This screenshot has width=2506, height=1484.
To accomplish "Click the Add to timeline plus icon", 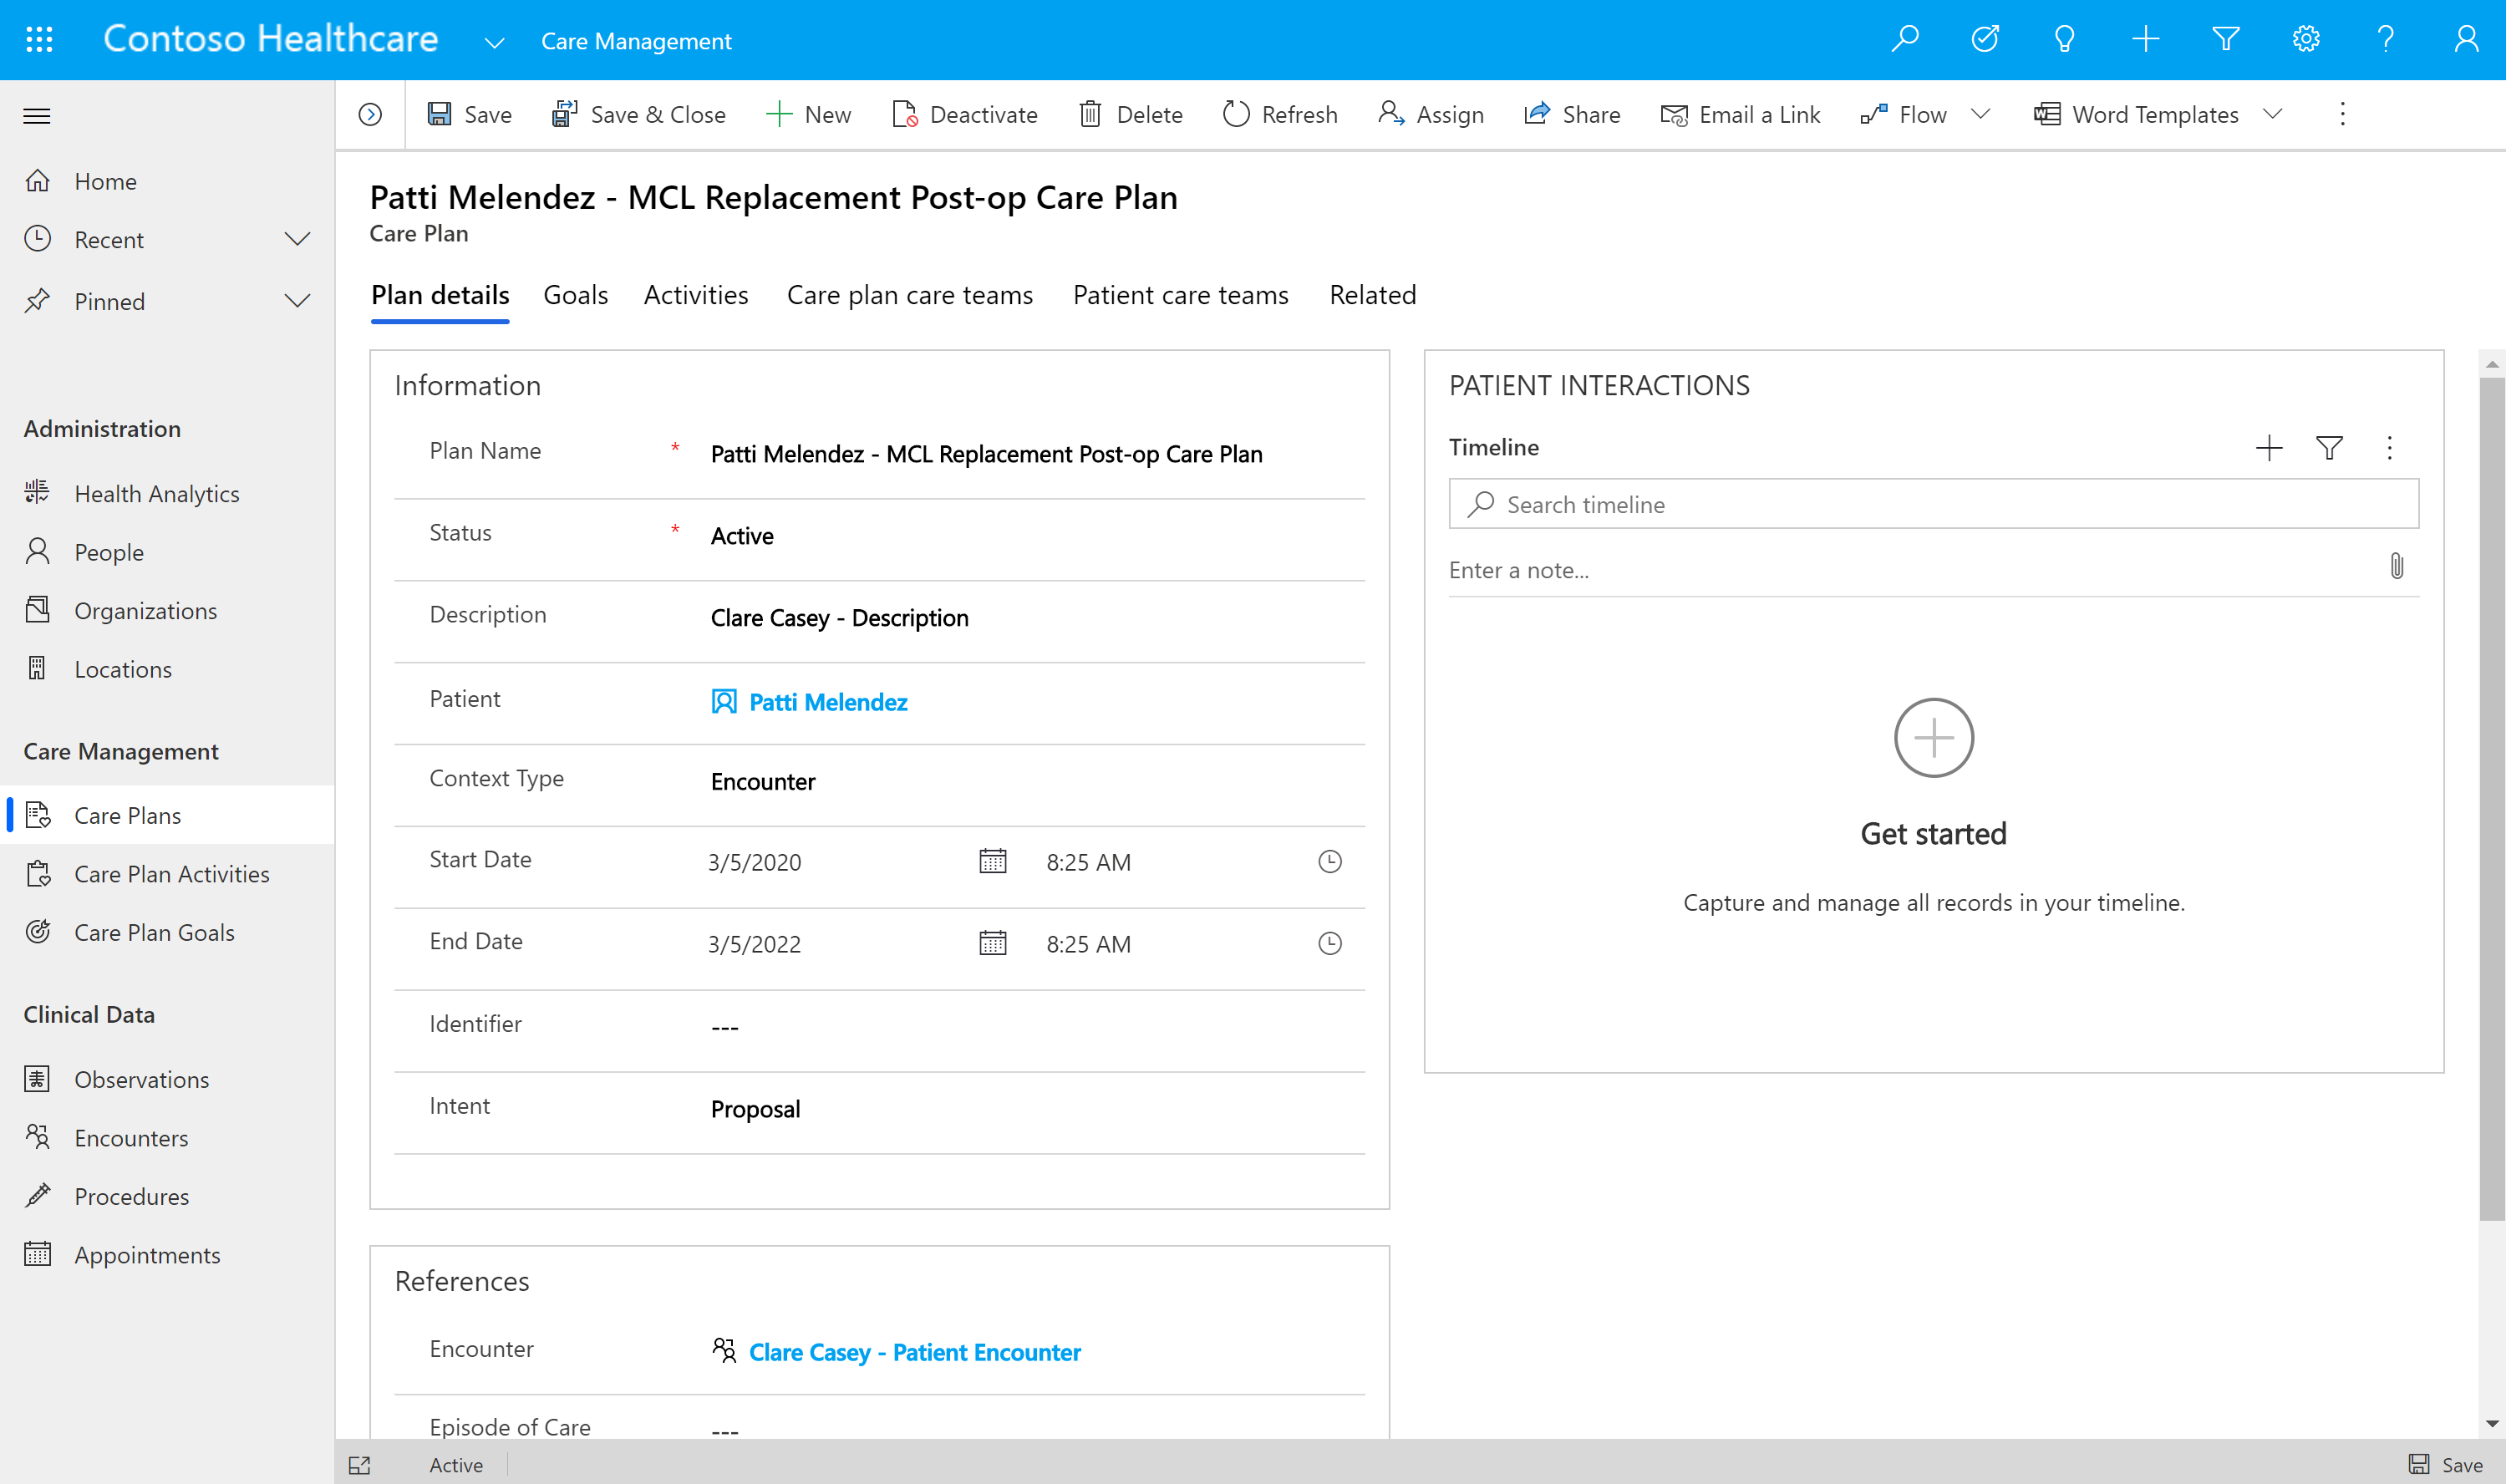I will [2270, 447].
